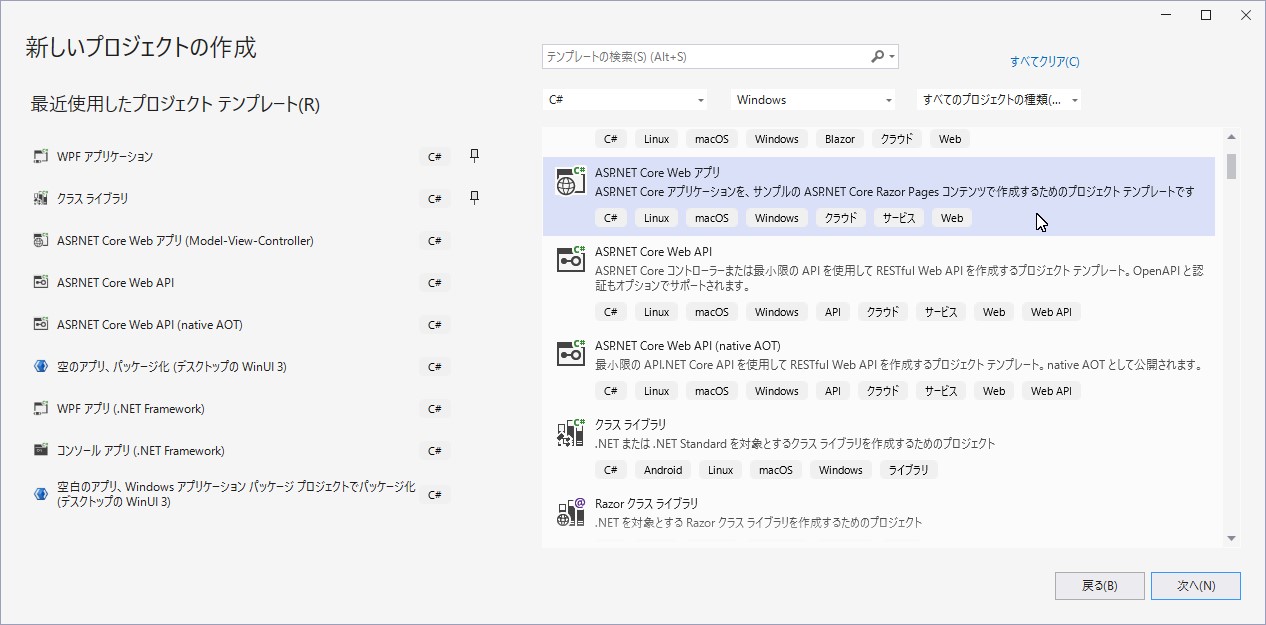
Task: Expand the すべてのプロジェクトの種類 dropdown
Action: click(999, 100)
